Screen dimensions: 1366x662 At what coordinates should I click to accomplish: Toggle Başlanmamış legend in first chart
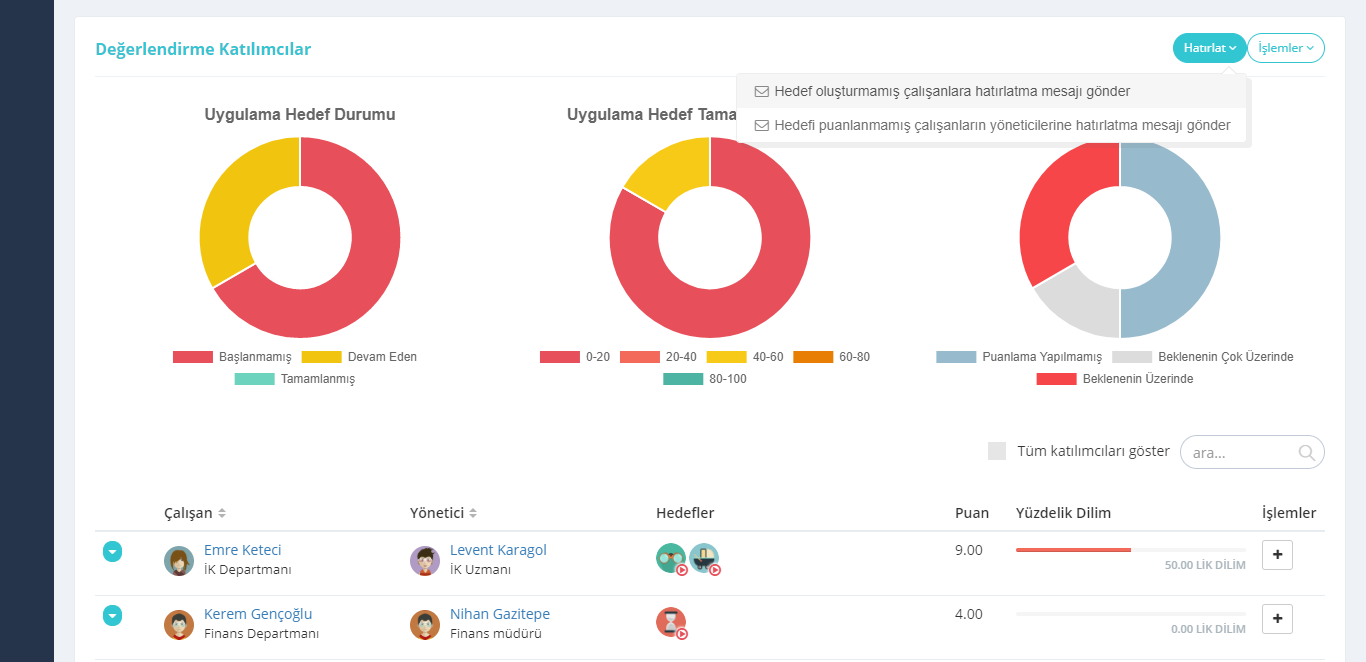[x=232, y=357]
